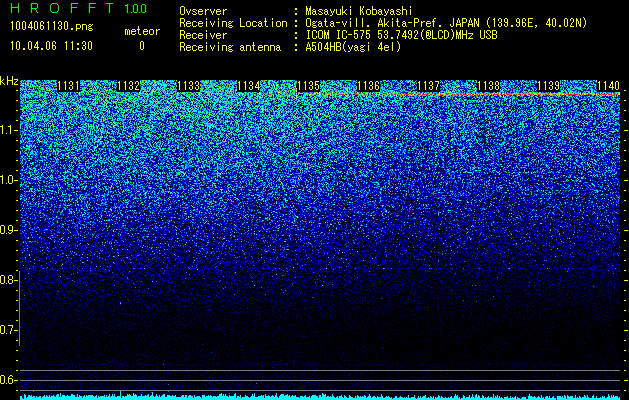
Task: Click the Receiving Location label
Action: 233,23
